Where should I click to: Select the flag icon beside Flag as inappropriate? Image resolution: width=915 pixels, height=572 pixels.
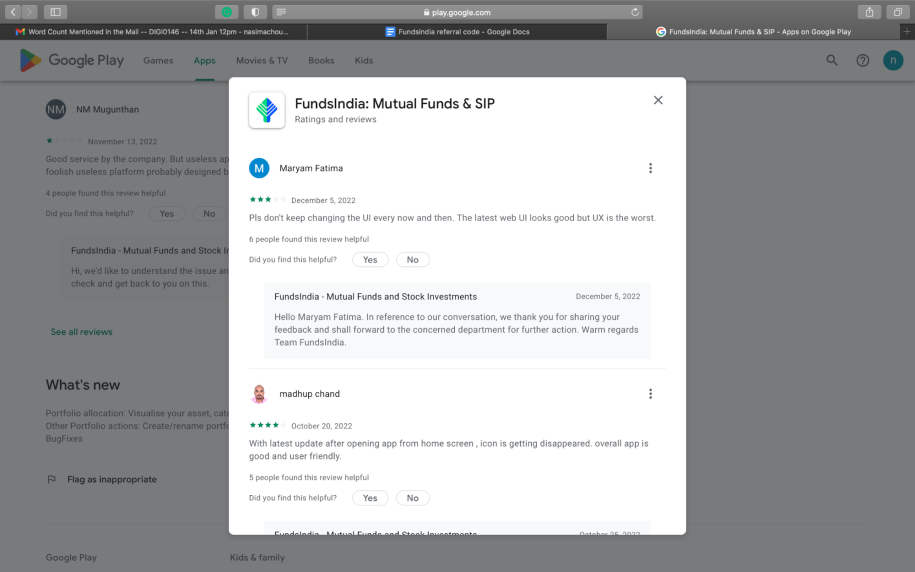coord(51,479)
